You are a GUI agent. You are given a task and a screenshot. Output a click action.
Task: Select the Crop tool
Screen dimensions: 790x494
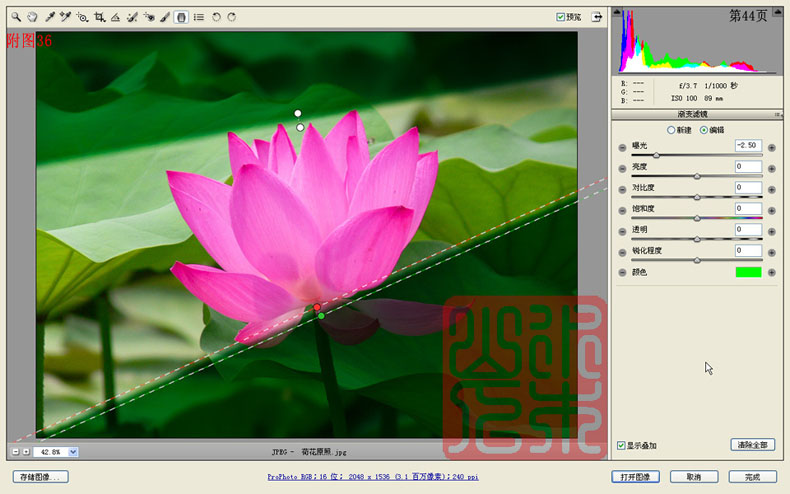[x=99, y=17]
